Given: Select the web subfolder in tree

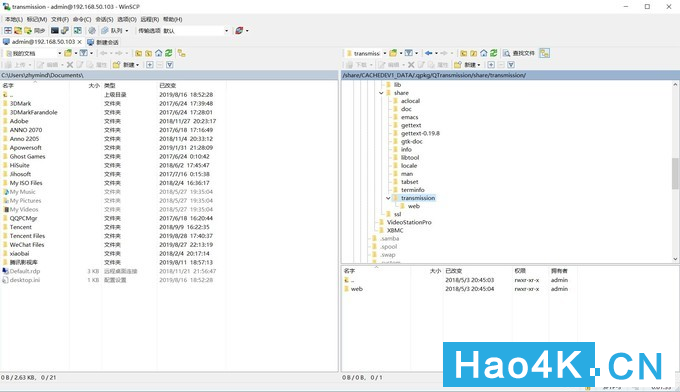Looking at the screenshot, I should point(414,206).
